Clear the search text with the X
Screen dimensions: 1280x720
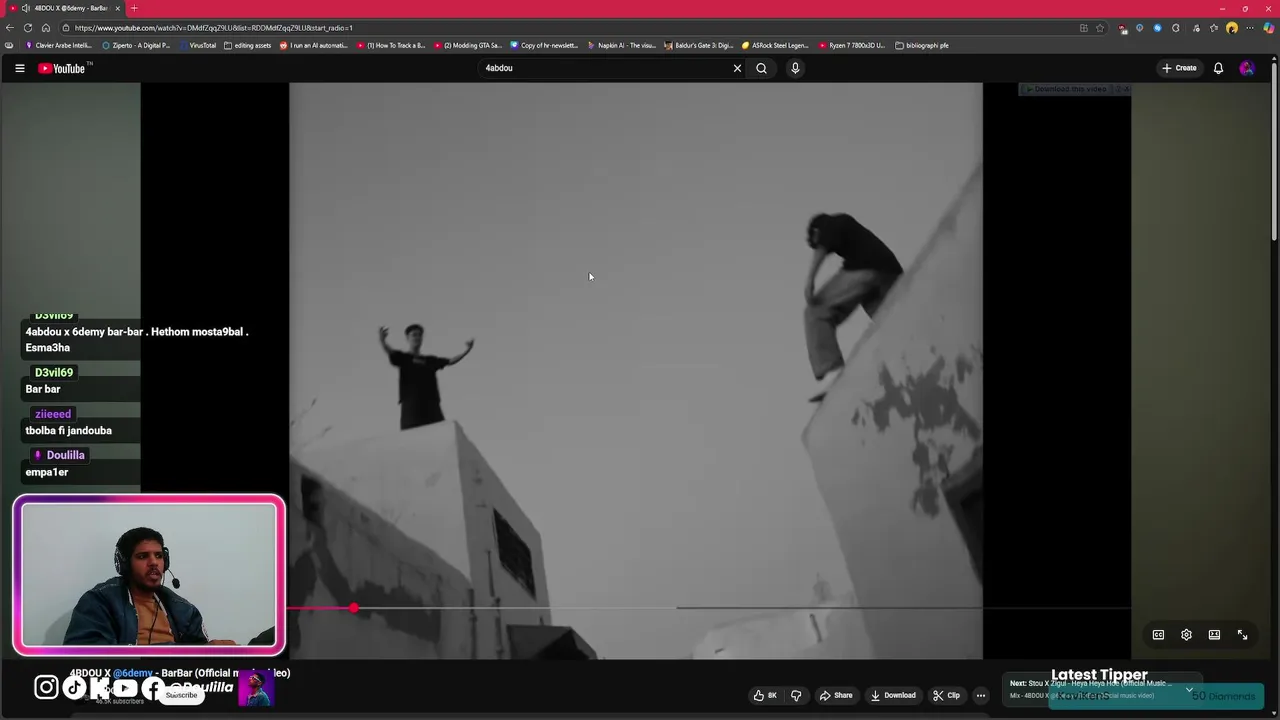[x=738, y=68]
